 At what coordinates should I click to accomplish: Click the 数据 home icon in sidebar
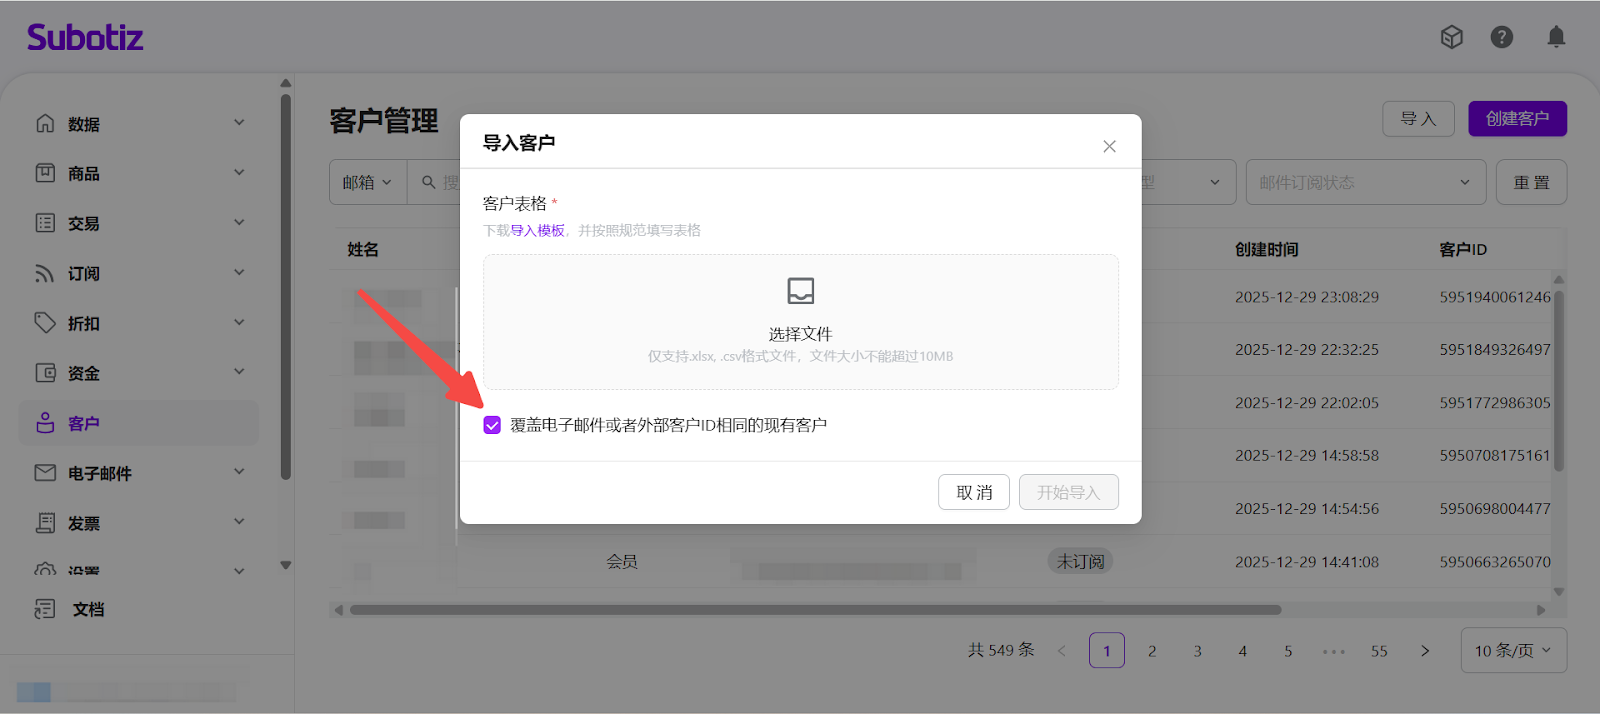tap(45, 123)
